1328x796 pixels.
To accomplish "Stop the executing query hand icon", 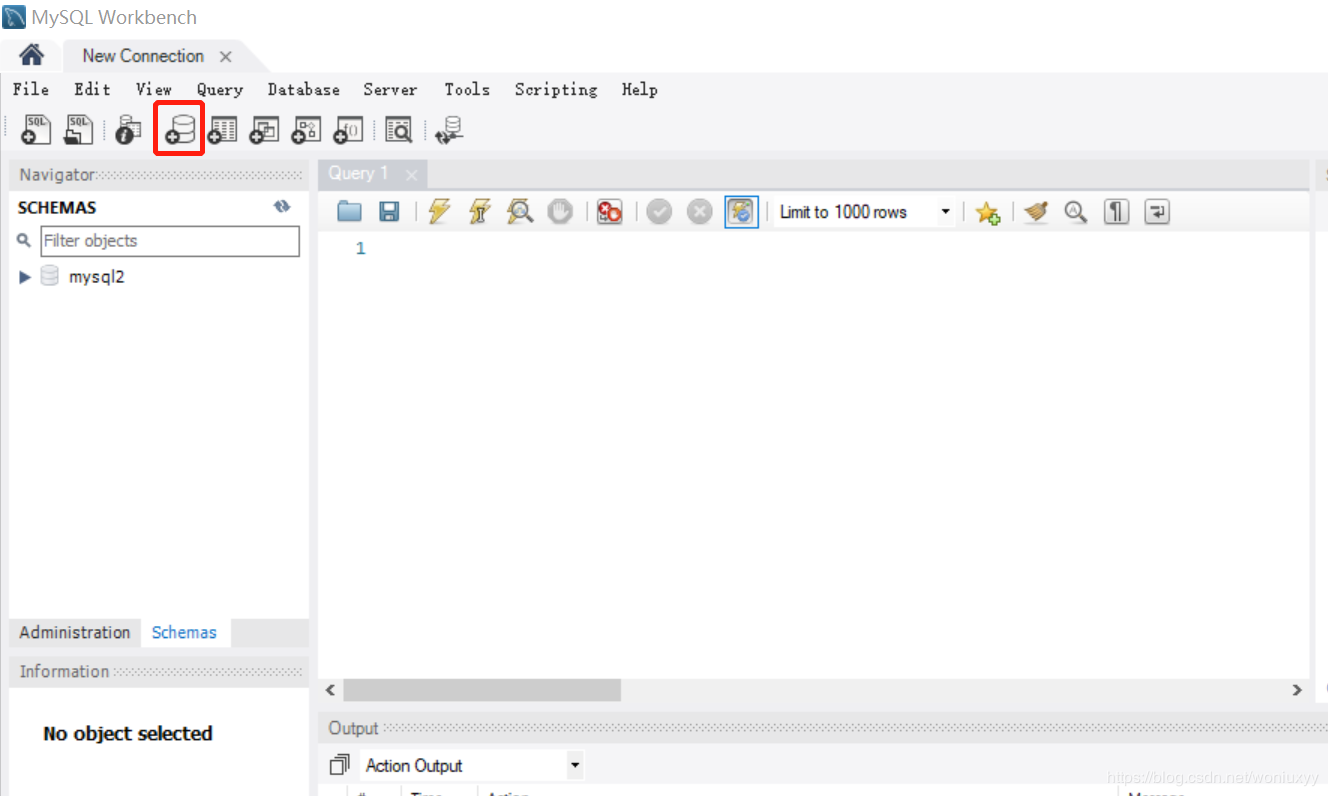I will (560, 211).
